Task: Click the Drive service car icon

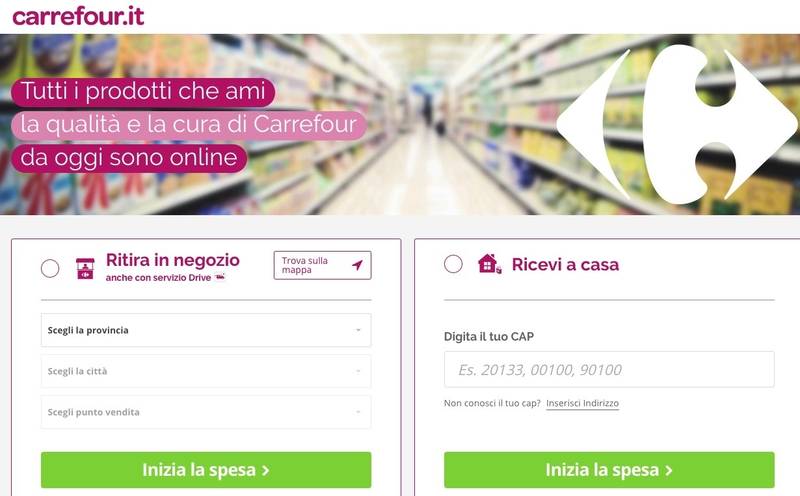Action: (x=220, y=277)
